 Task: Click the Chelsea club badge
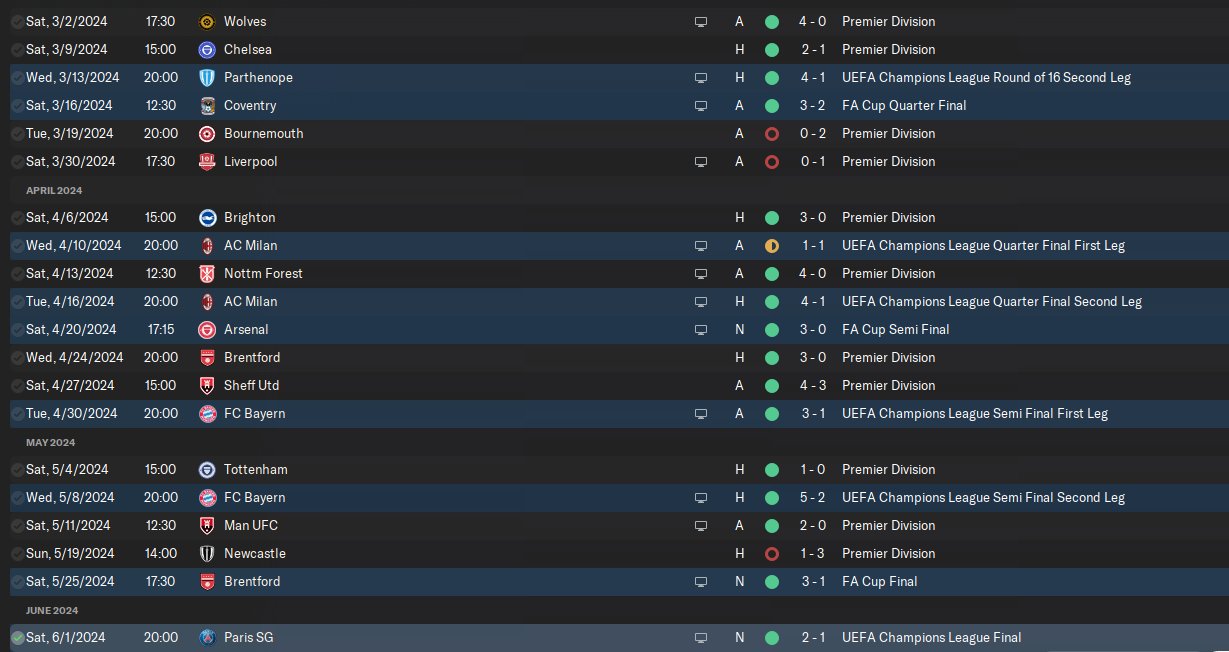[x=207, y=49]
